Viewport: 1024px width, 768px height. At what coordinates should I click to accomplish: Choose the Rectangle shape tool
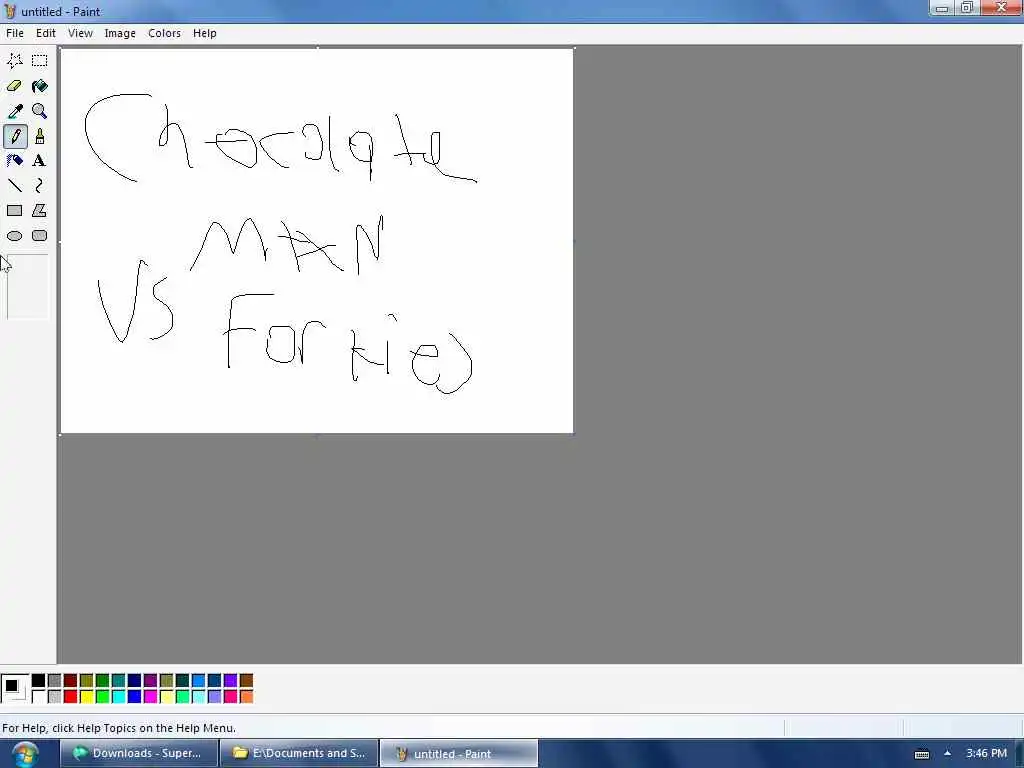click(x=14, y=210)
